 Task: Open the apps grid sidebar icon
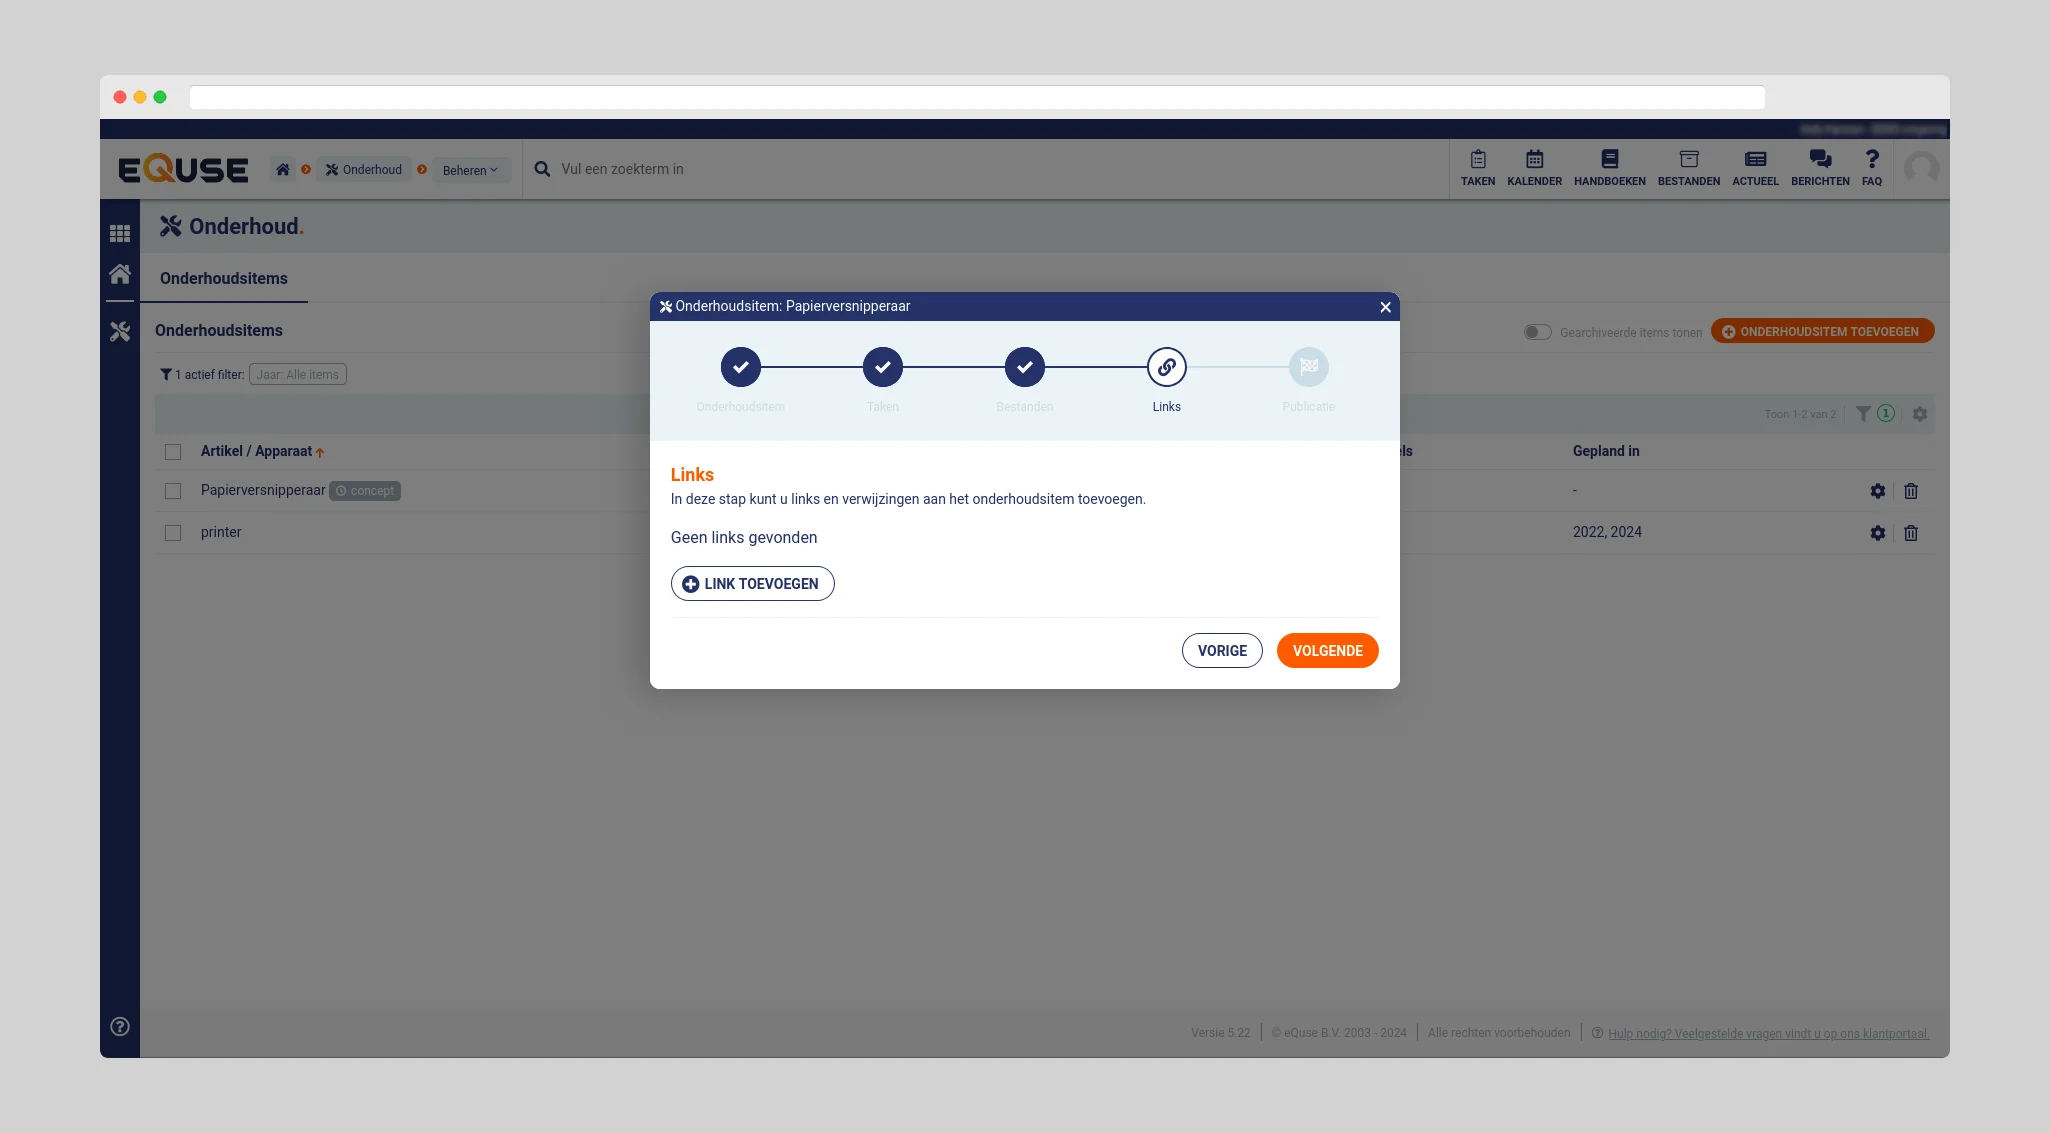coord(120,233)
